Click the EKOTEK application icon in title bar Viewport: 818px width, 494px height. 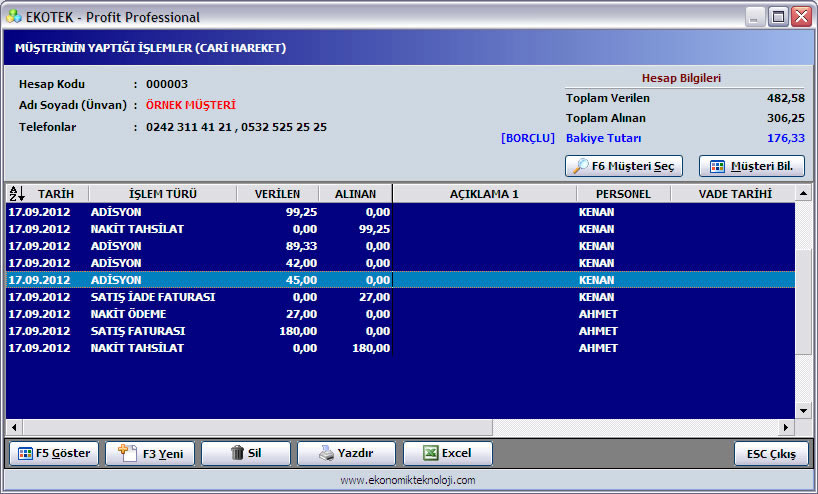14,17
